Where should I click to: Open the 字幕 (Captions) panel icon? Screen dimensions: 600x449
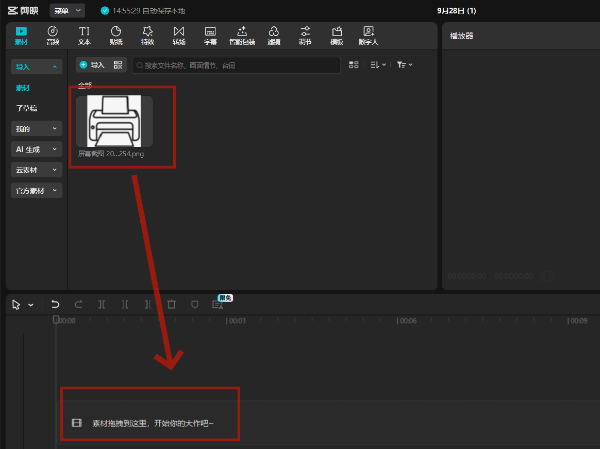point(211,36)
